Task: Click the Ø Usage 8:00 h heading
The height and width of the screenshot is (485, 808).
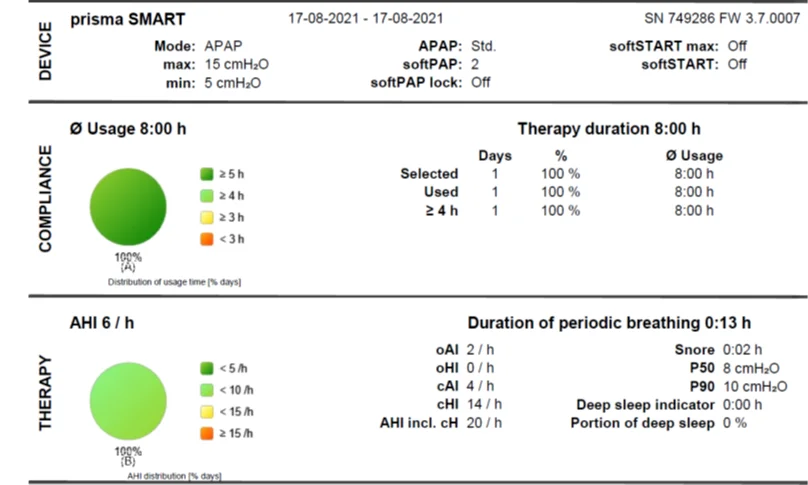Action: pos(128,129)
